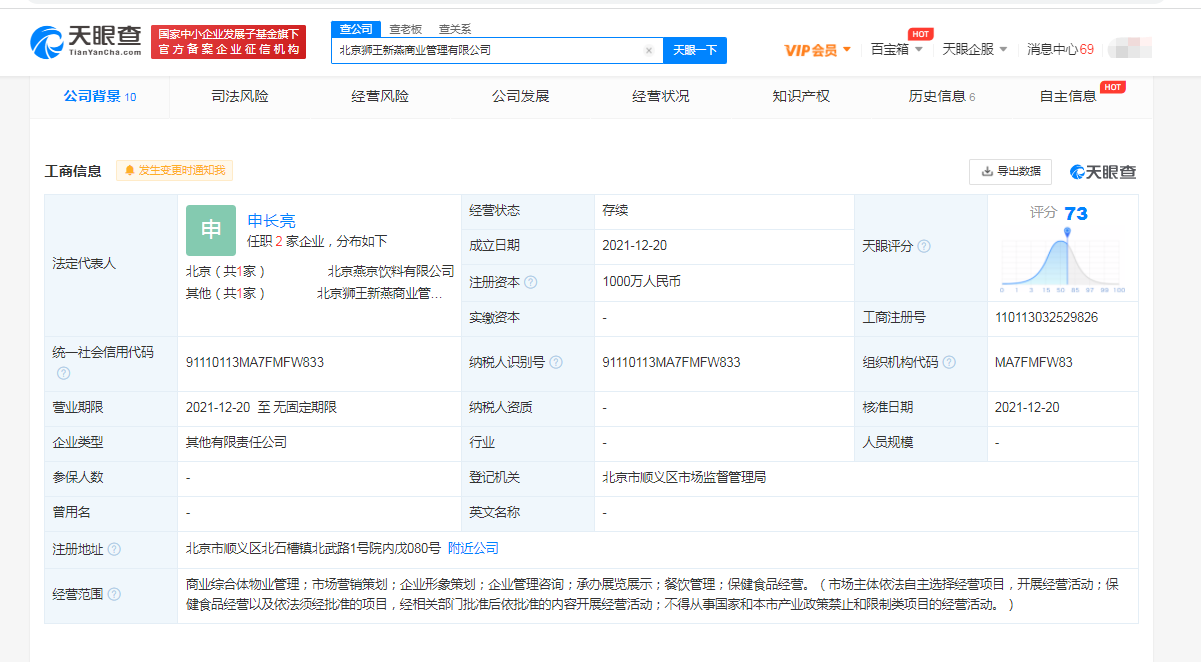This screenshot has height=662, width=1201.
Task: Click the score distribution chart
Action: pos(1062,259)
